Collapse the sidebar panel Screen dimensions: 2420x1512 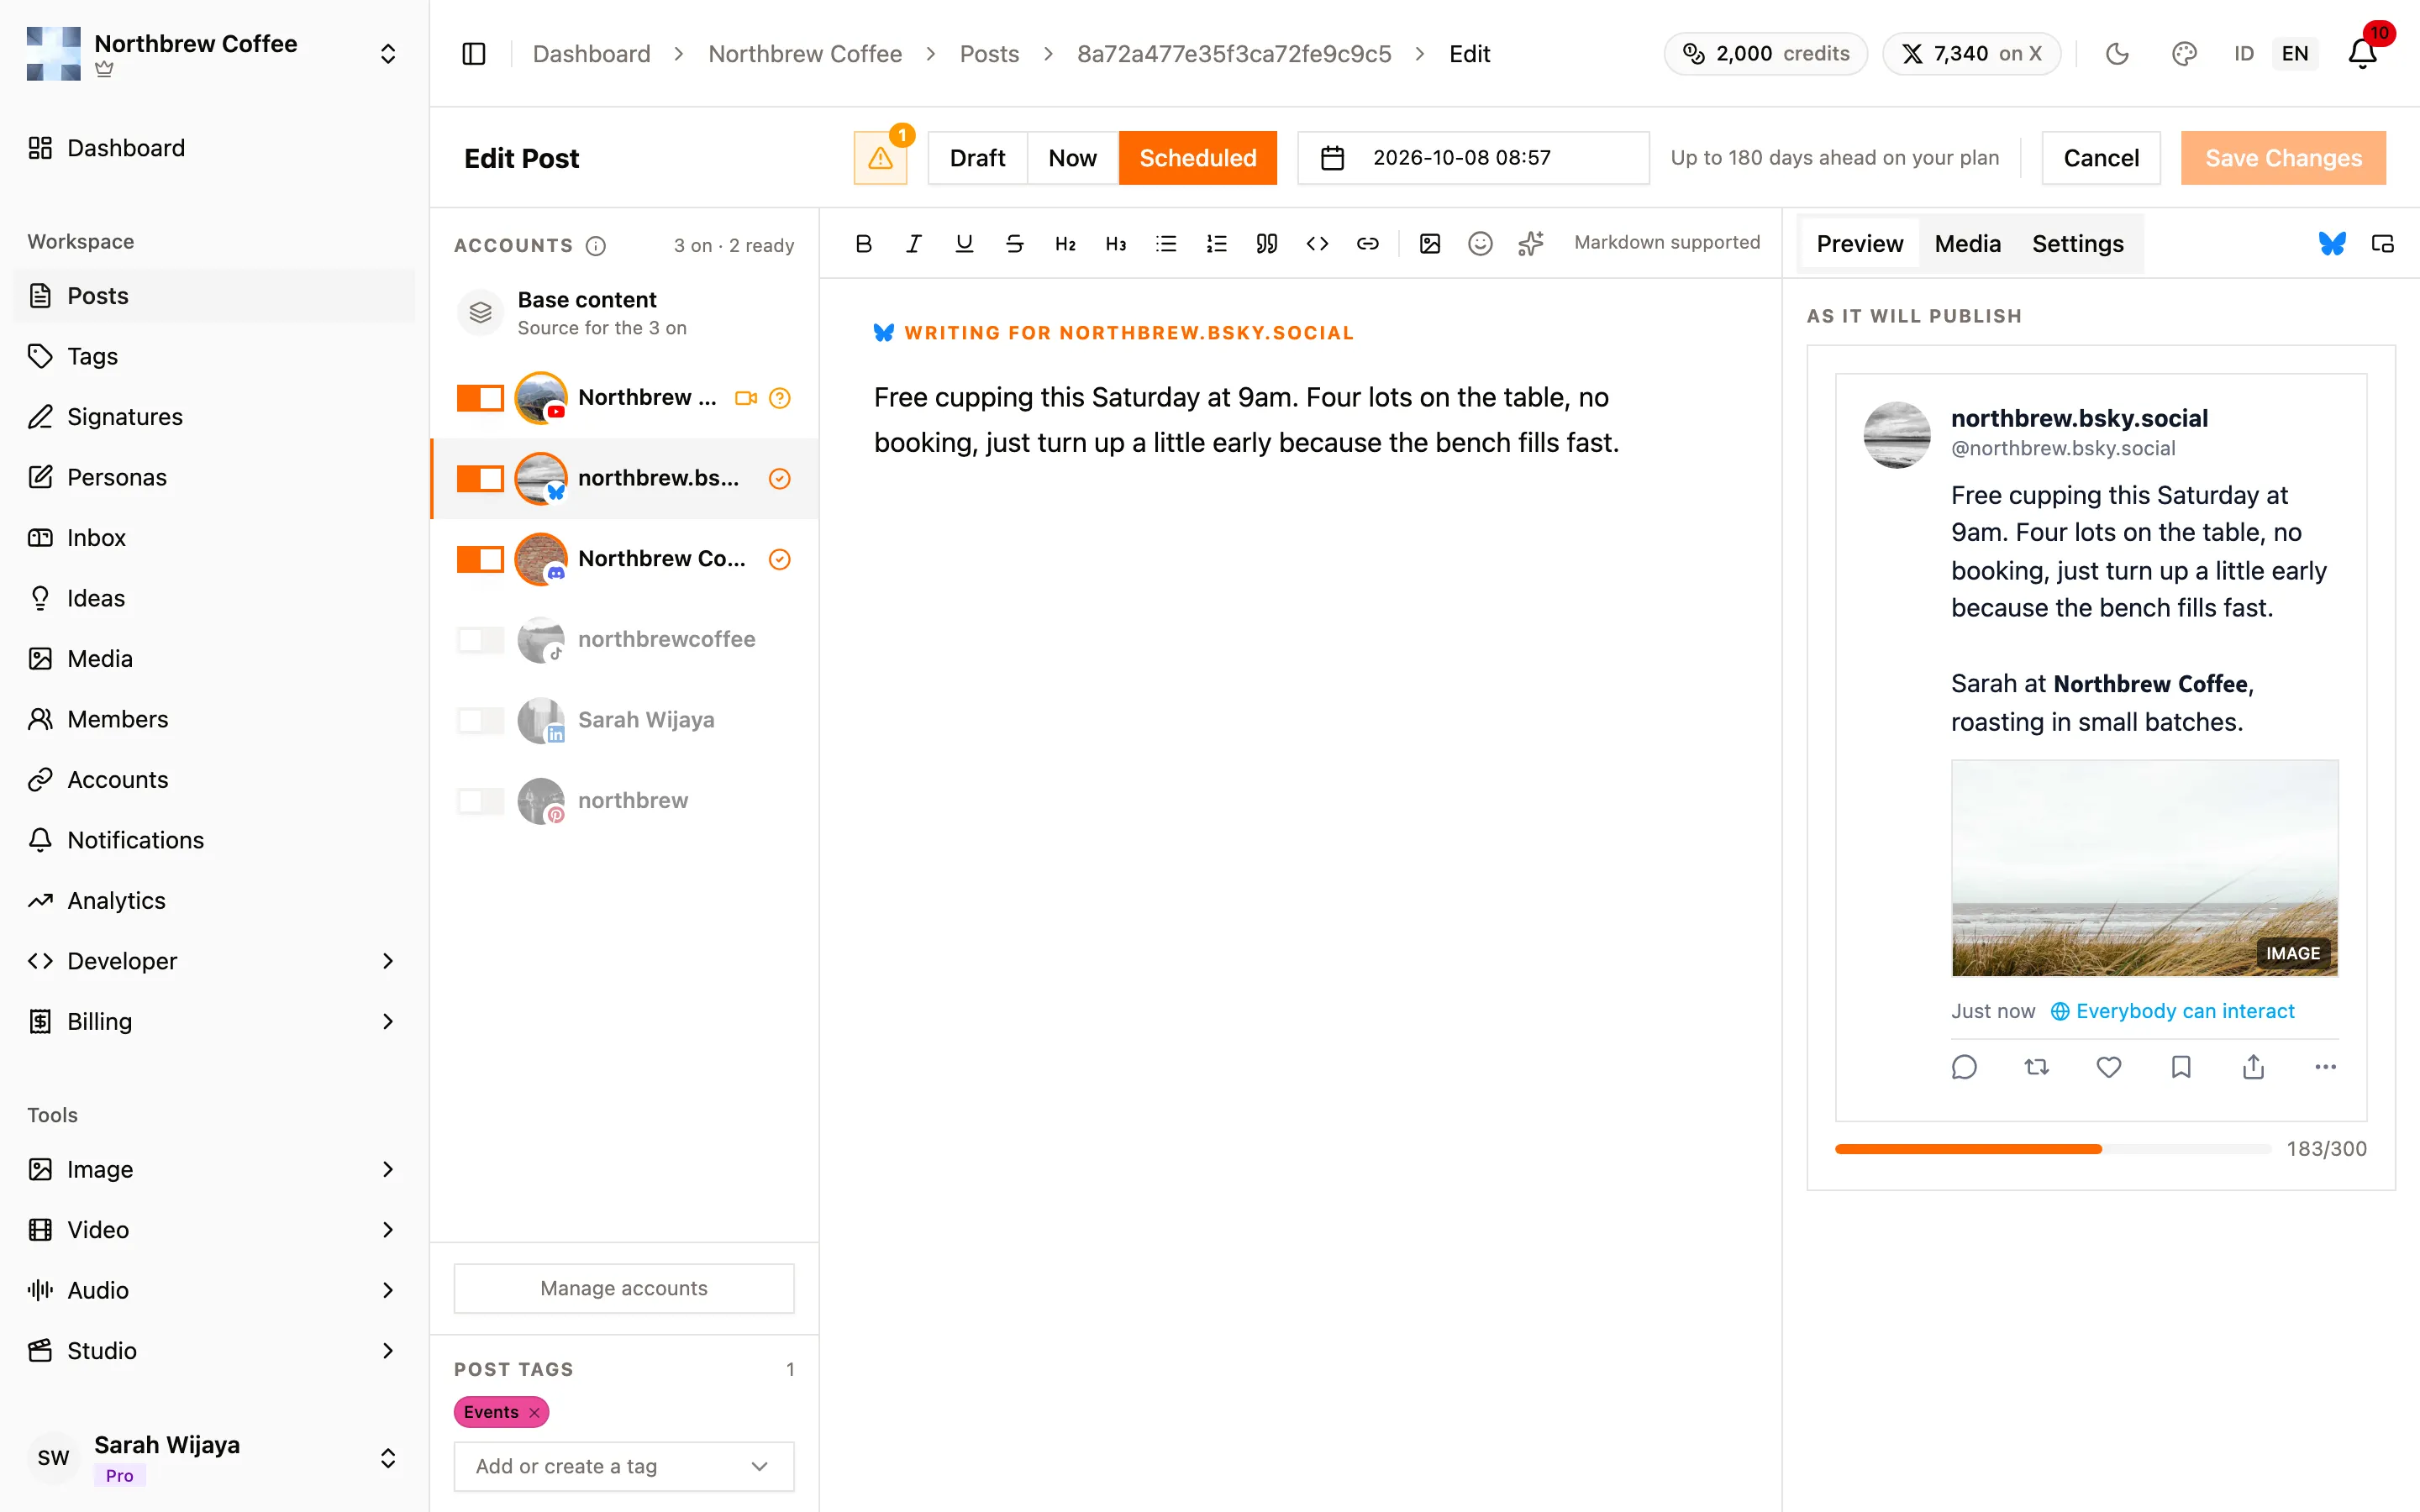coord(474,53)
